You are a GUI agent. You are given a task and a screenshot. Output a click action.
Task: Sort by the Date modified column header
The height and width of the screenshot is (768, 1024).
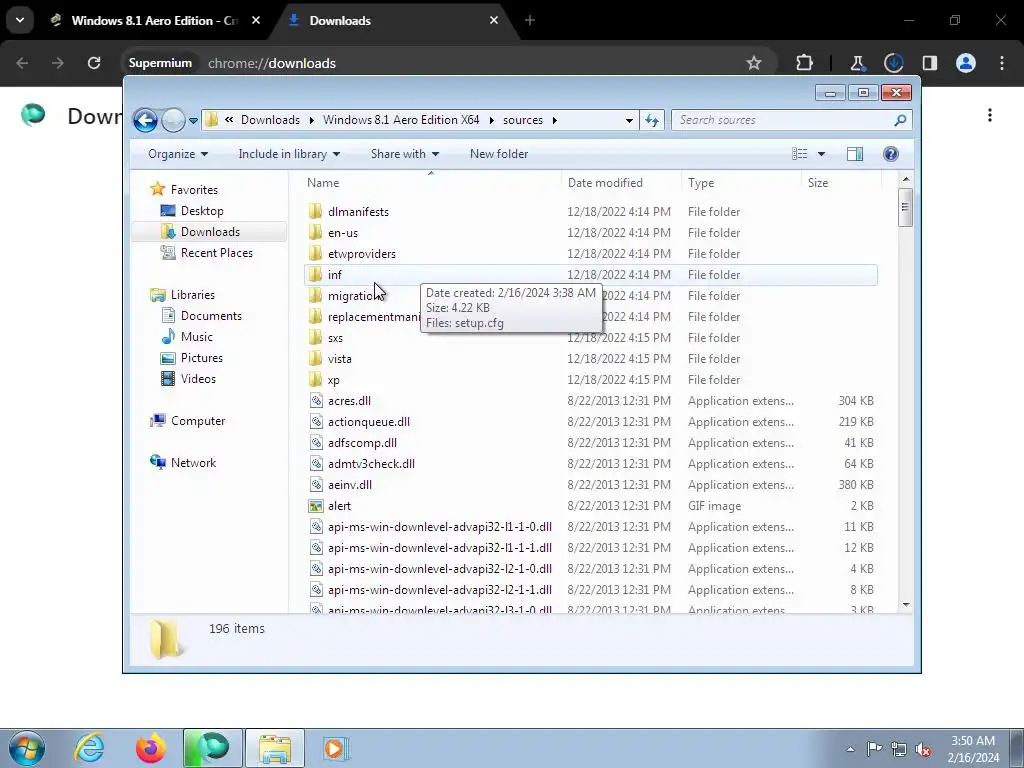(x=621, y=183)
